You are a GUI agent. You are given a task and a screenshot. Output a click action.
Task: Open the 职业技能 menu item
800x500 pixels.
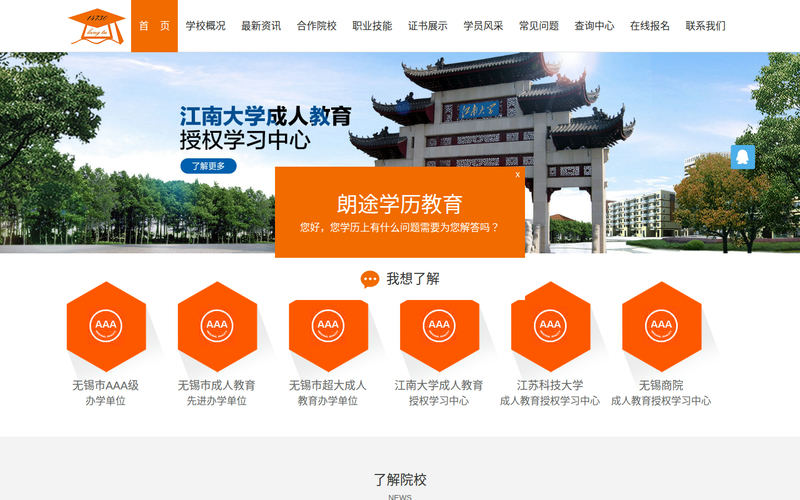(x=372, y=26)
